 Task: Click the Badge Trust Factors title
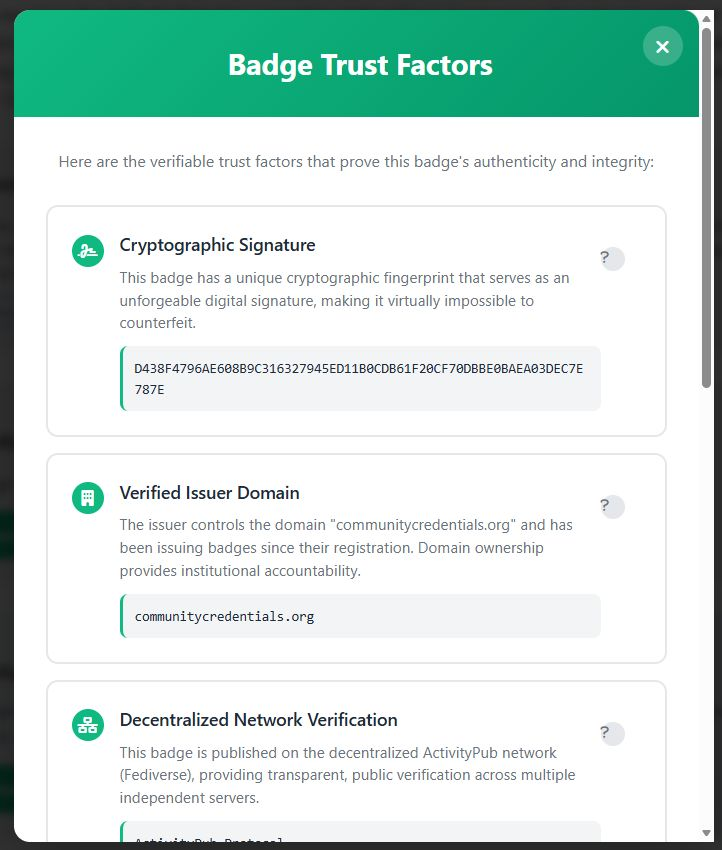tap(360, 66)
